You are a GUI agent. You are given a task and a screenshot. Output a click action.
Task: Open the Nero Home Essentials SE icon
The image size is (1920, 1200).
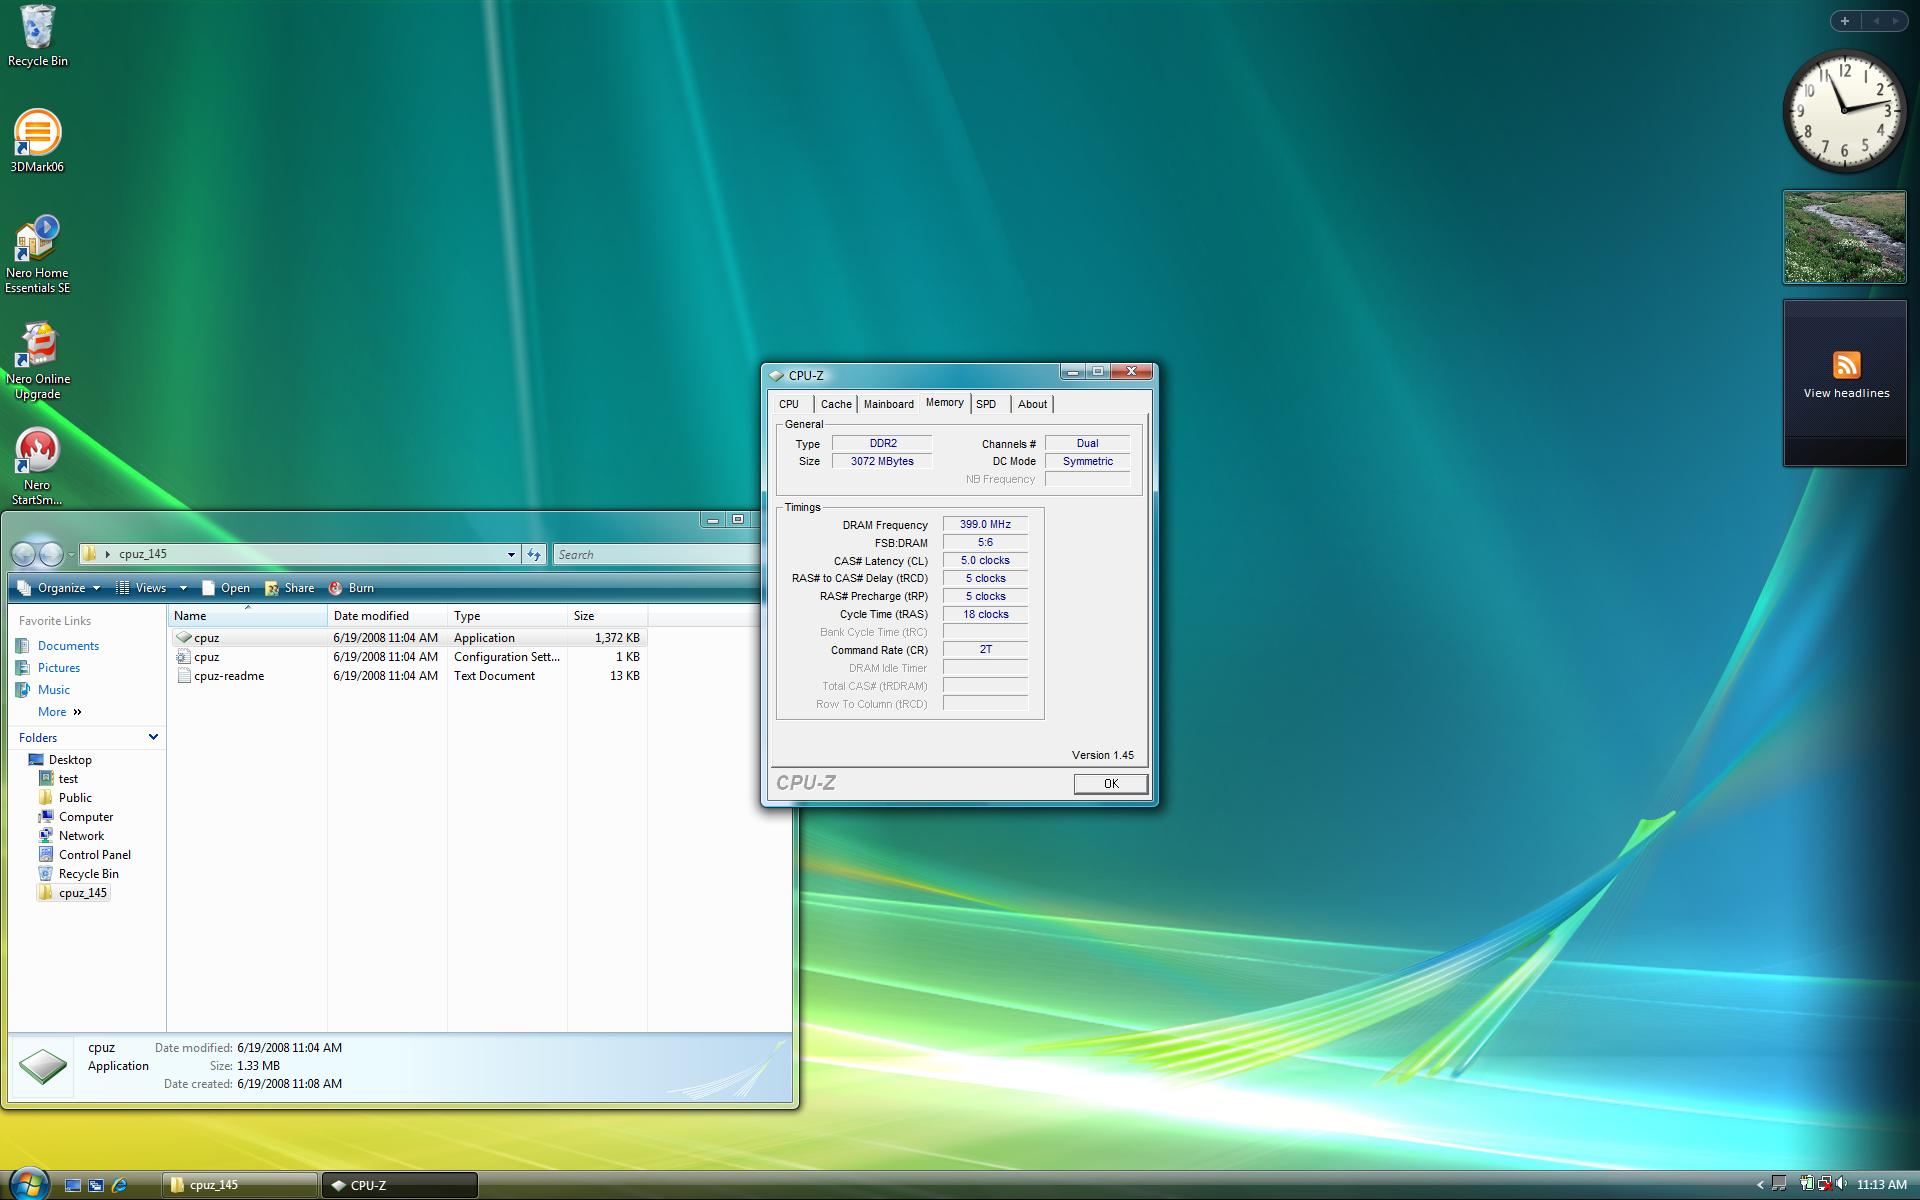pos(37,243)
